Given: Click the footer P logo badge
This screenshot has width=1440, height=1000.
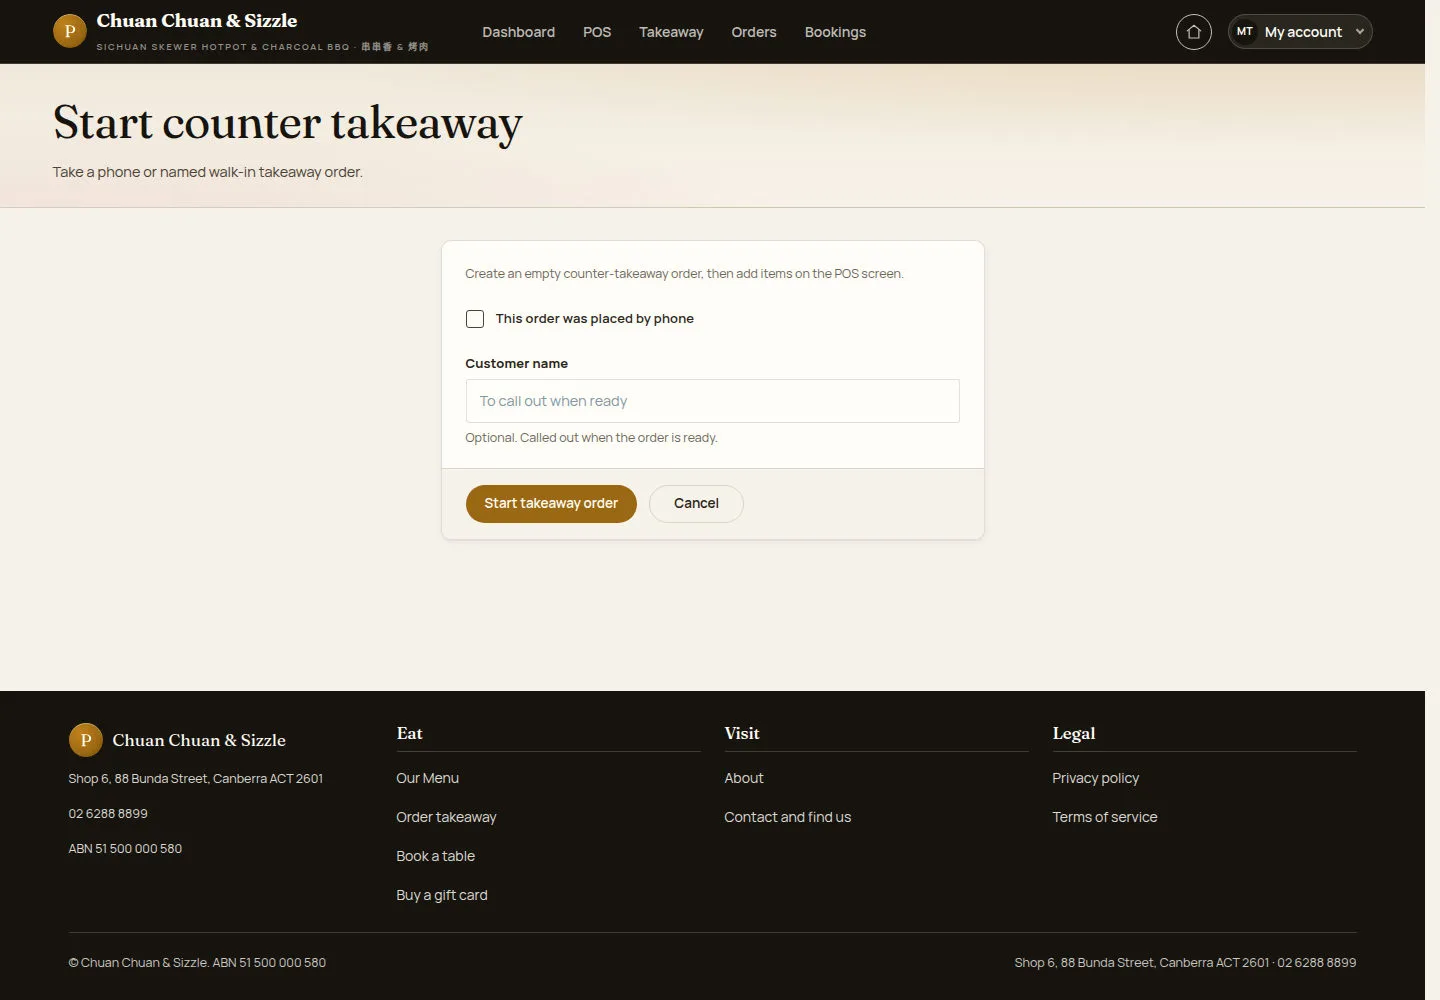Looking at the screenshot, I should (x=86, y=740).
